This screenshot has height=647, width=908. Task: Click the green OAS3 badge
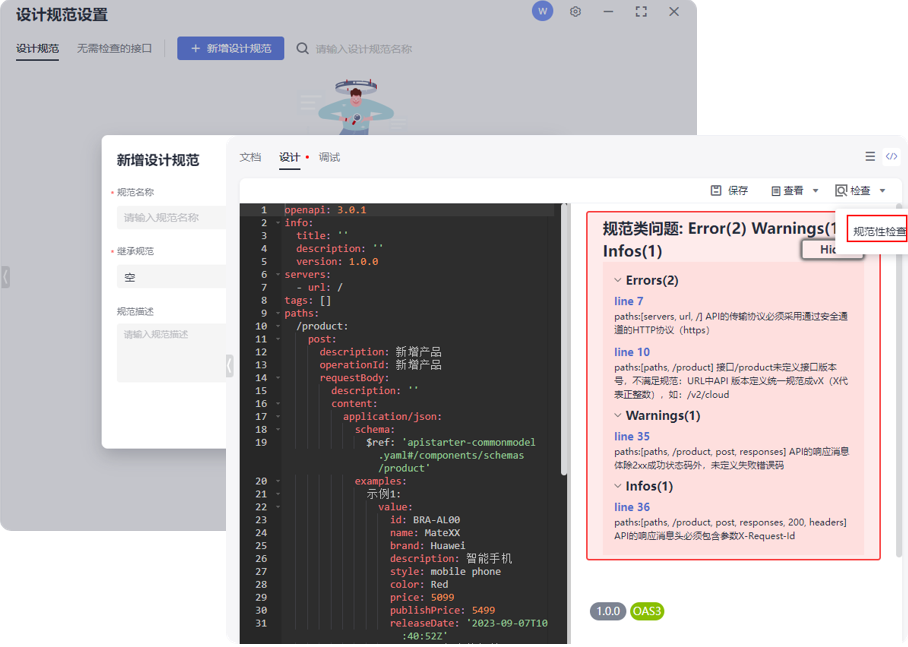646,612
